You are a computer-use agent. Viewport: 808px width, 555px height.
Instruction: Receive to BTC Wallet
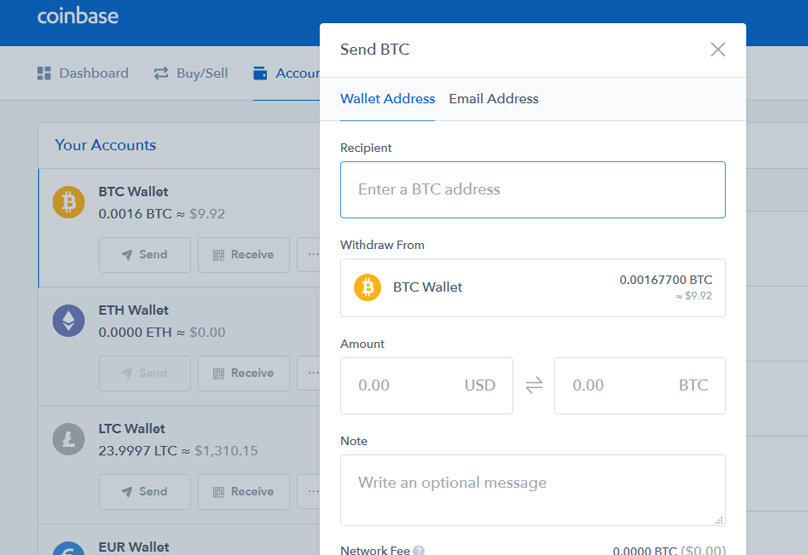point(244,255)
